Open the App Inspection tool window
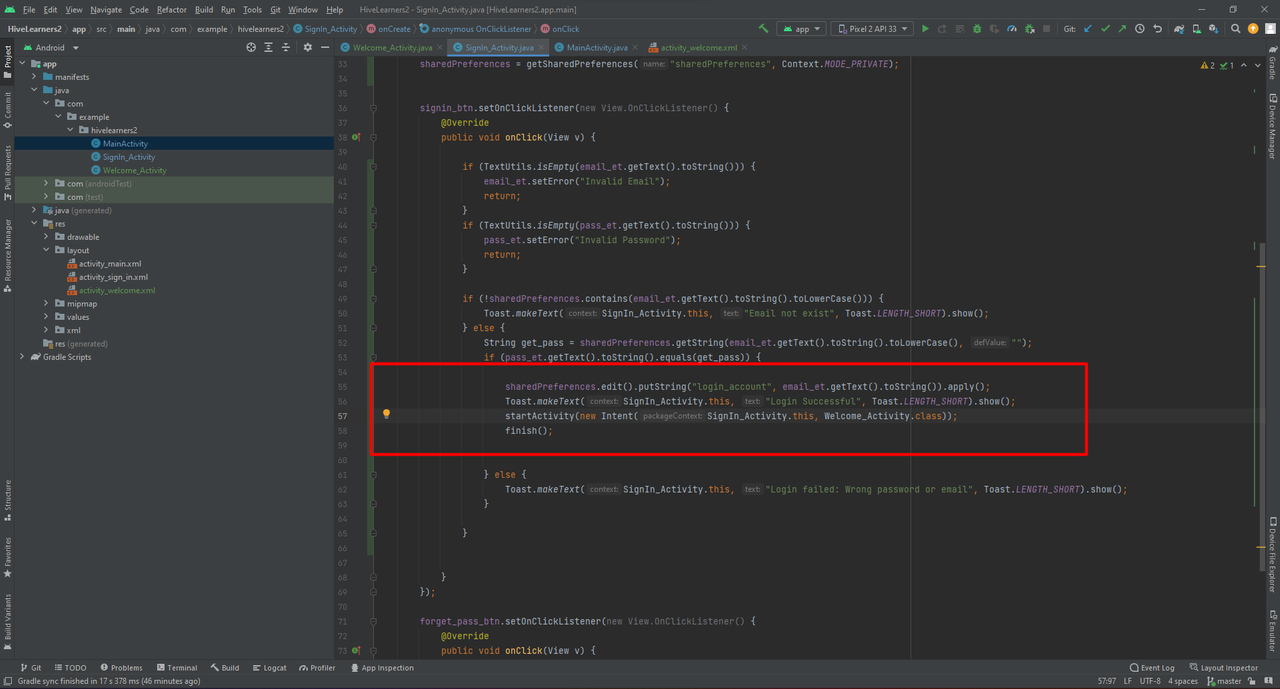1280x689 pixels. pyautogui.click(x=382, y=668)
